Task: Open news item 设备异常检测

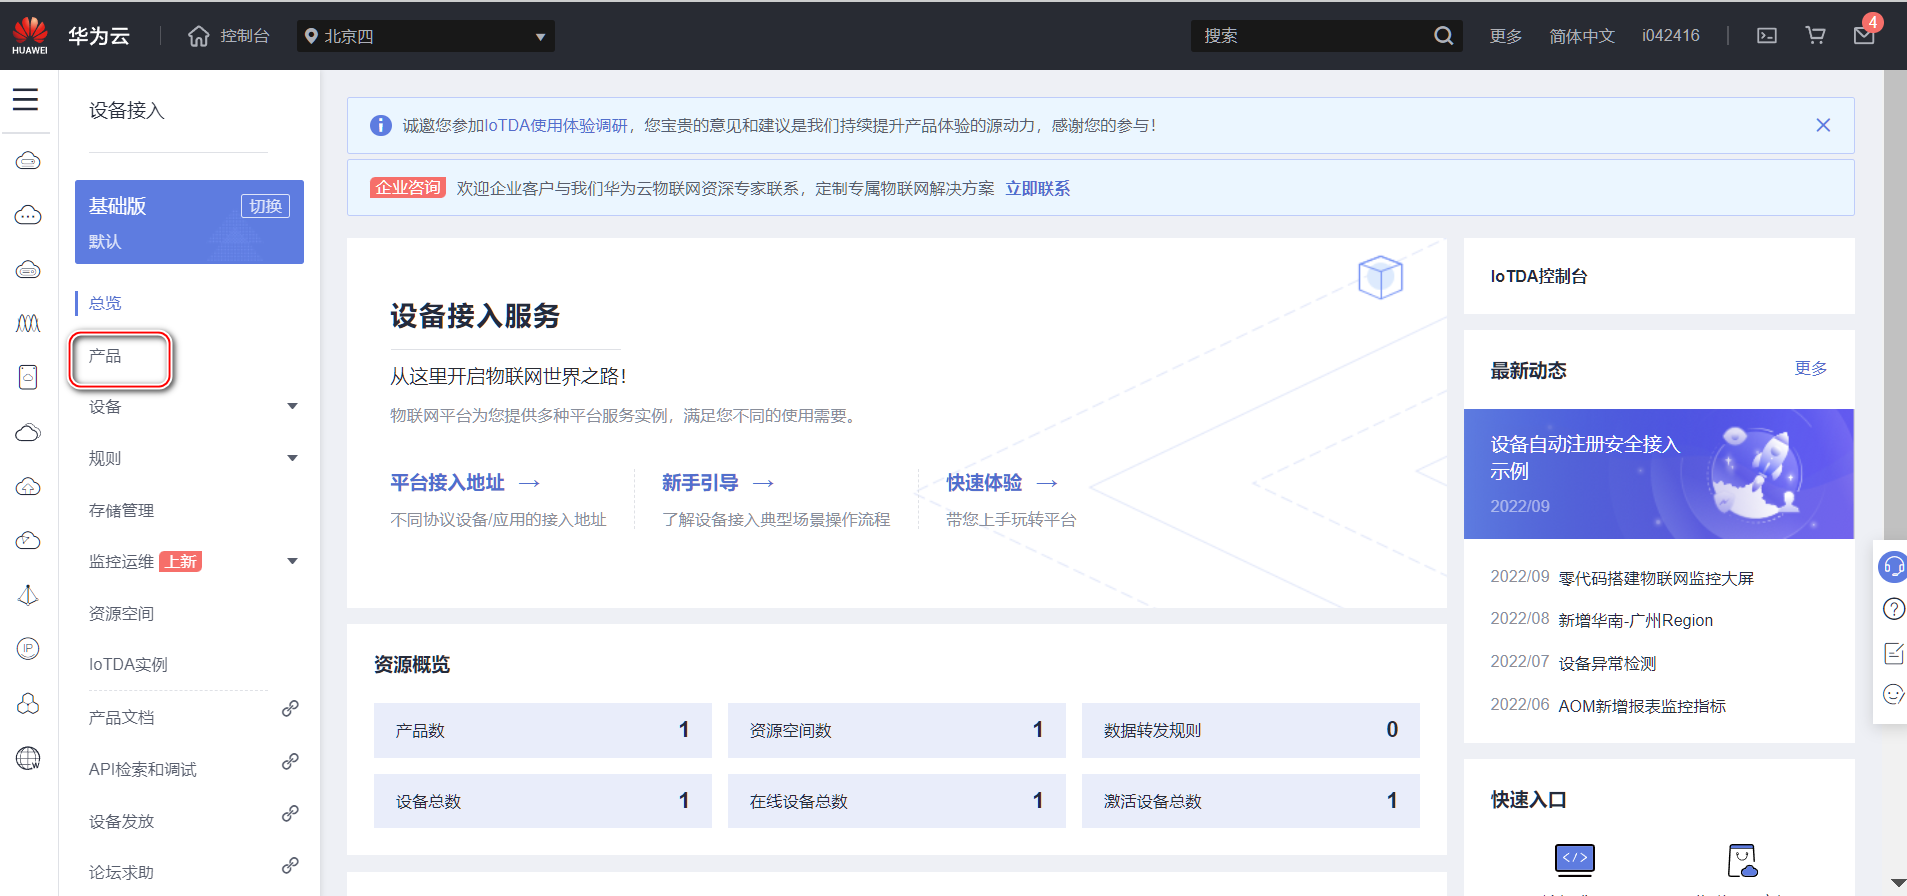Action: click(1607, 663)
